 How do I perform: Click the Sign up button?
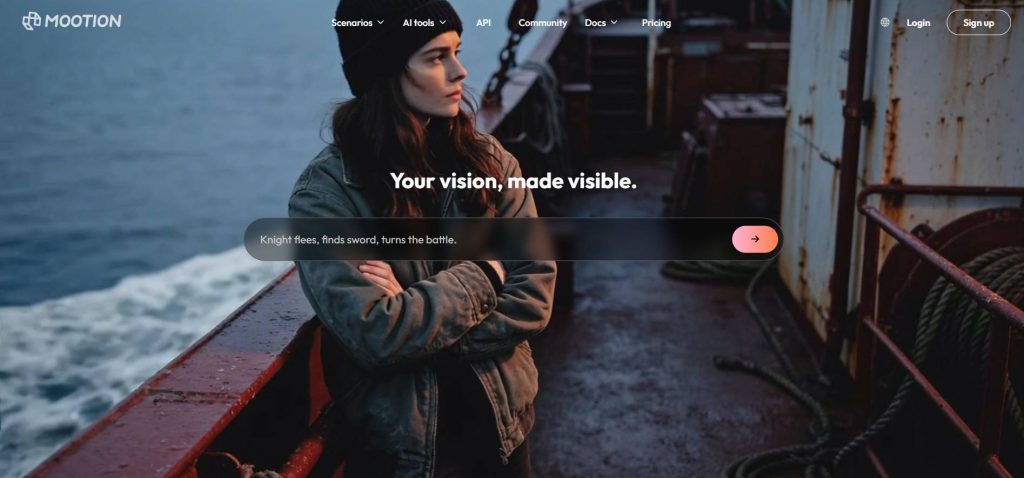978,23
